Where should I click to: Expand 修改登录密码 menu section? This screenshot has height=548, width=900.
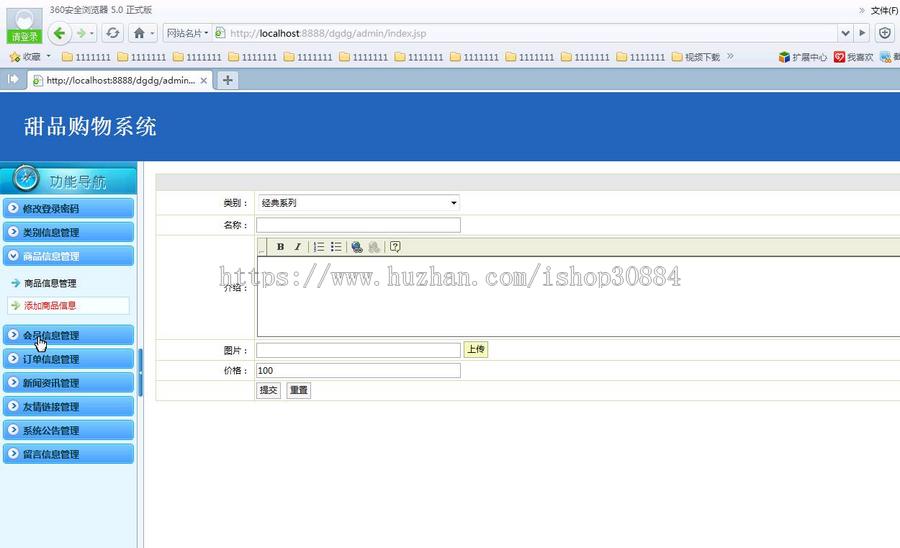coord(68,208)
